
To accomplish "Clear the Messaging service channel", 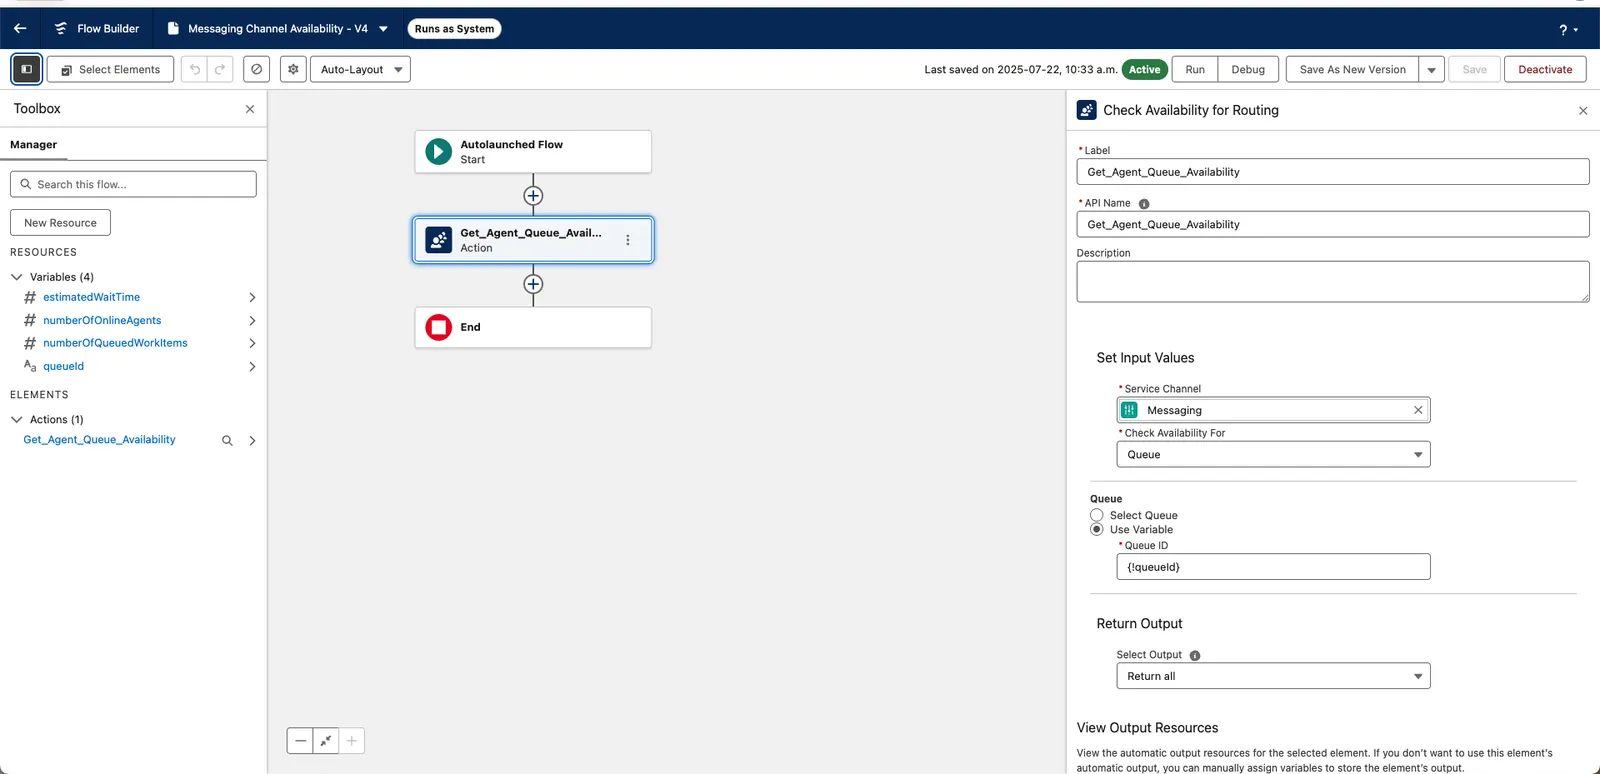I will (x=1418, y=410).
